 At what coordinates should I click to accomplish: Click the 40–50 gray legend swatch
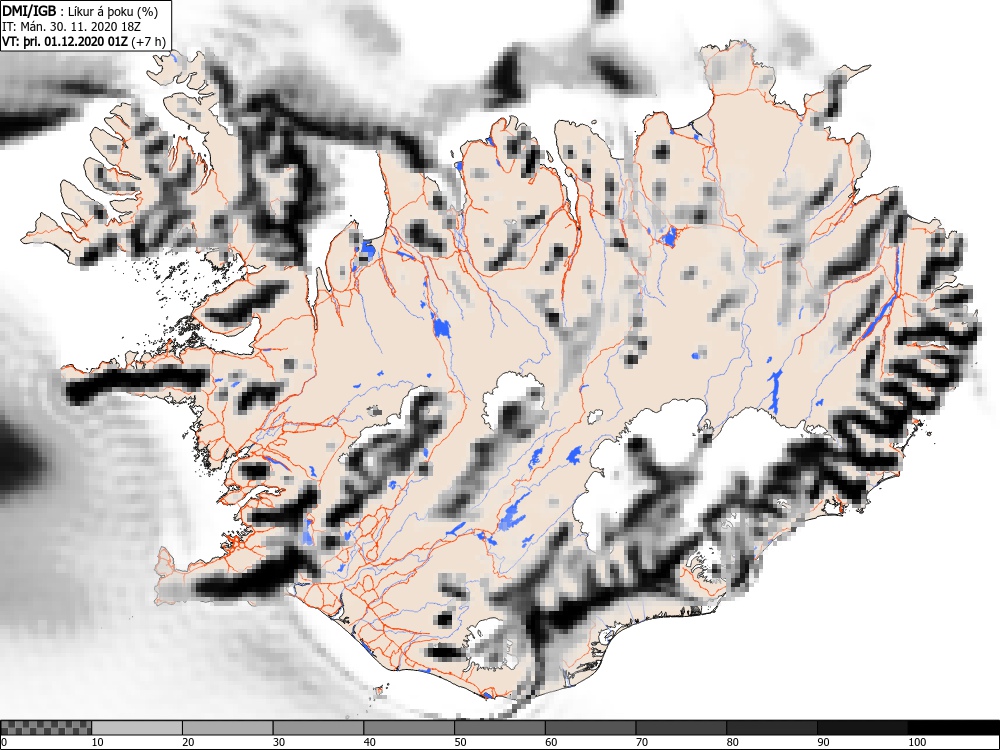tap(409, 728)
